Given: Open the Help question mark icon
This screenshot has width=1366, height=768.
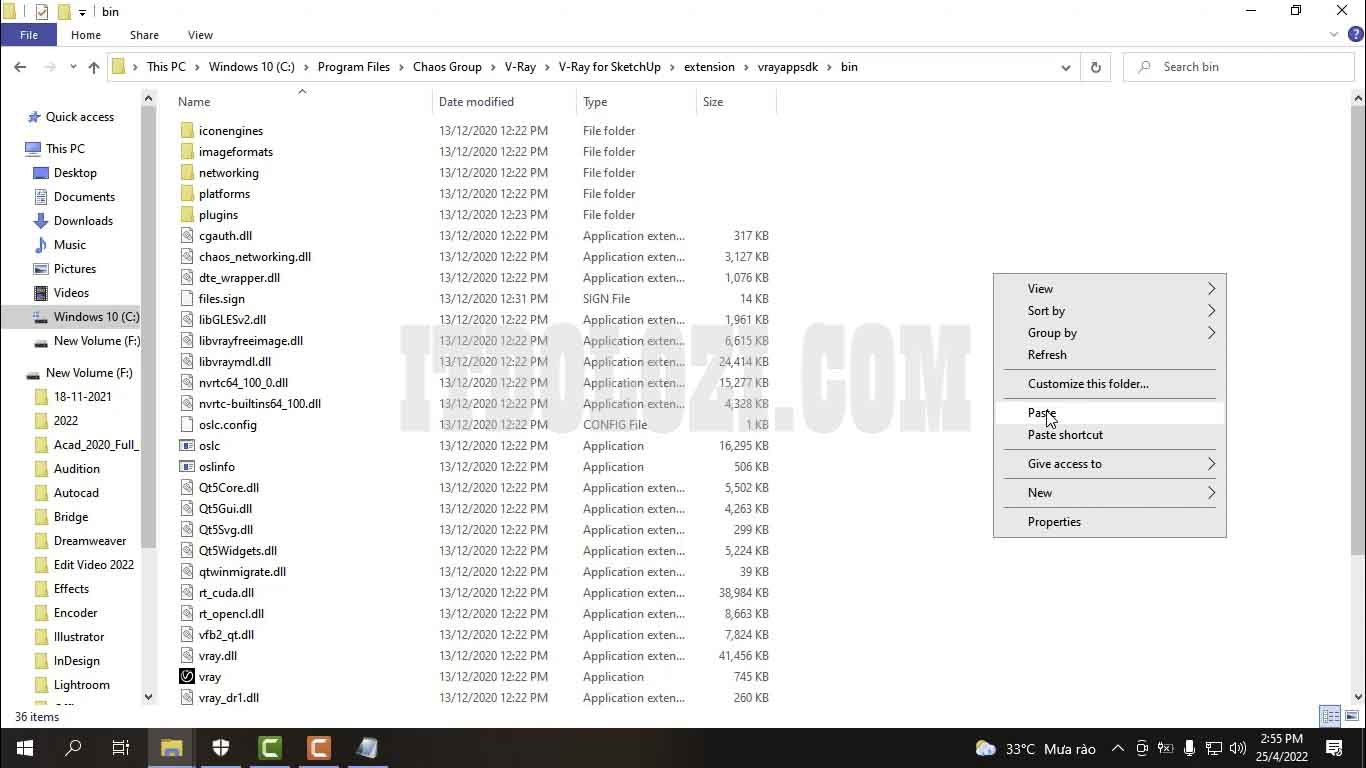Looking at the screenshot, I should [x=1355, y=35].
